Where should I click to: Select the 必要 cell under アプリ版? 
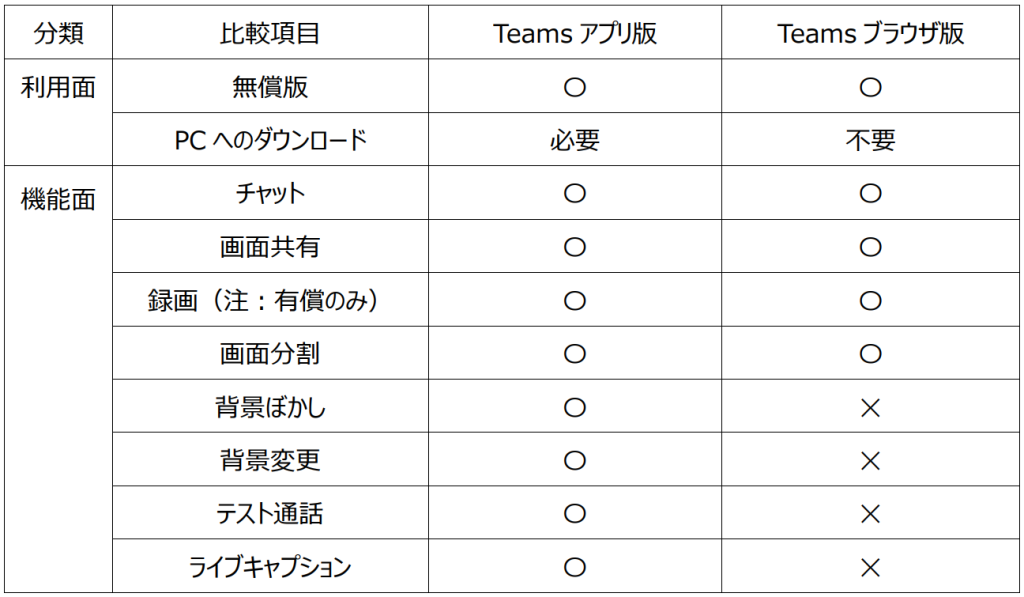pos(575,140)
